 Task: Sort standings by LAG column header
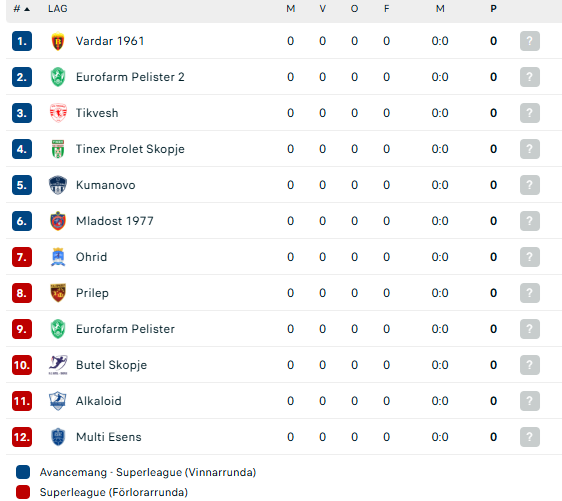(58, 9)
